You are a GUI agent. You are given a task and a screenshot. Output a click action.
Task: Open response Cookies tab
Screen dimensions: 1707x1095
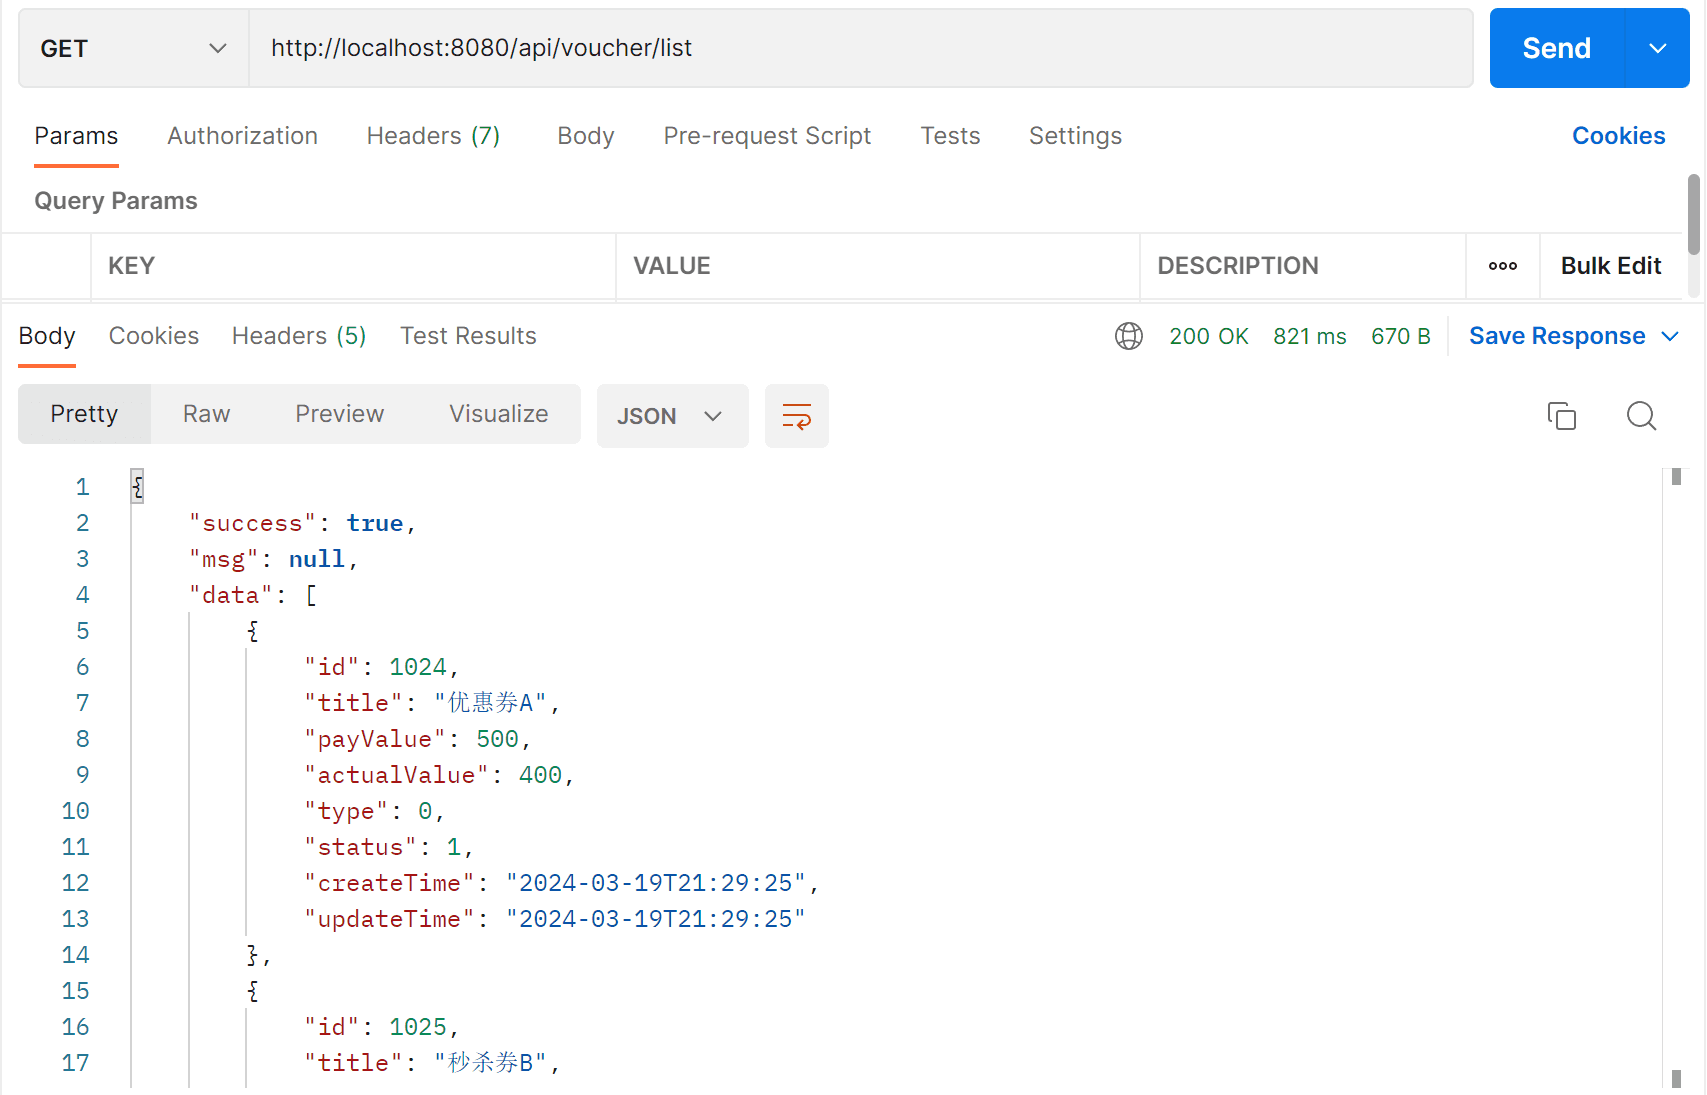coord(154,336)
